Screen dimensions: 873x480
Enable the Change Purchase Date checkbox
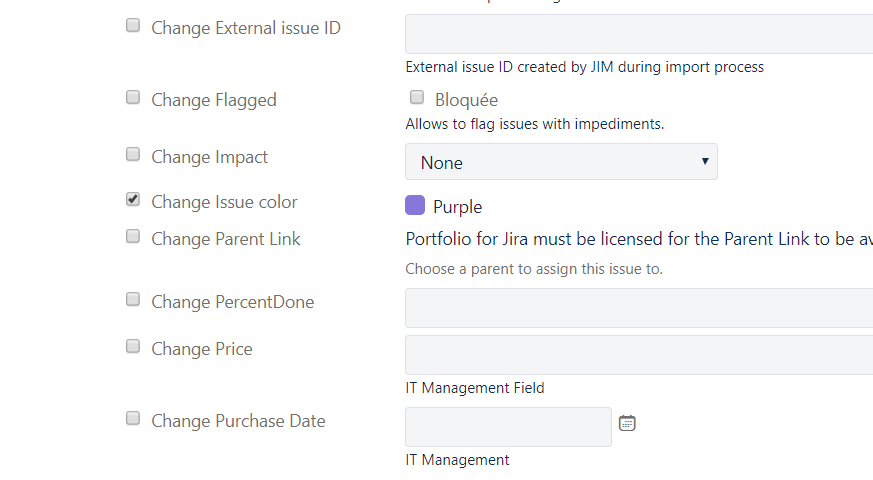pos(133,418)
